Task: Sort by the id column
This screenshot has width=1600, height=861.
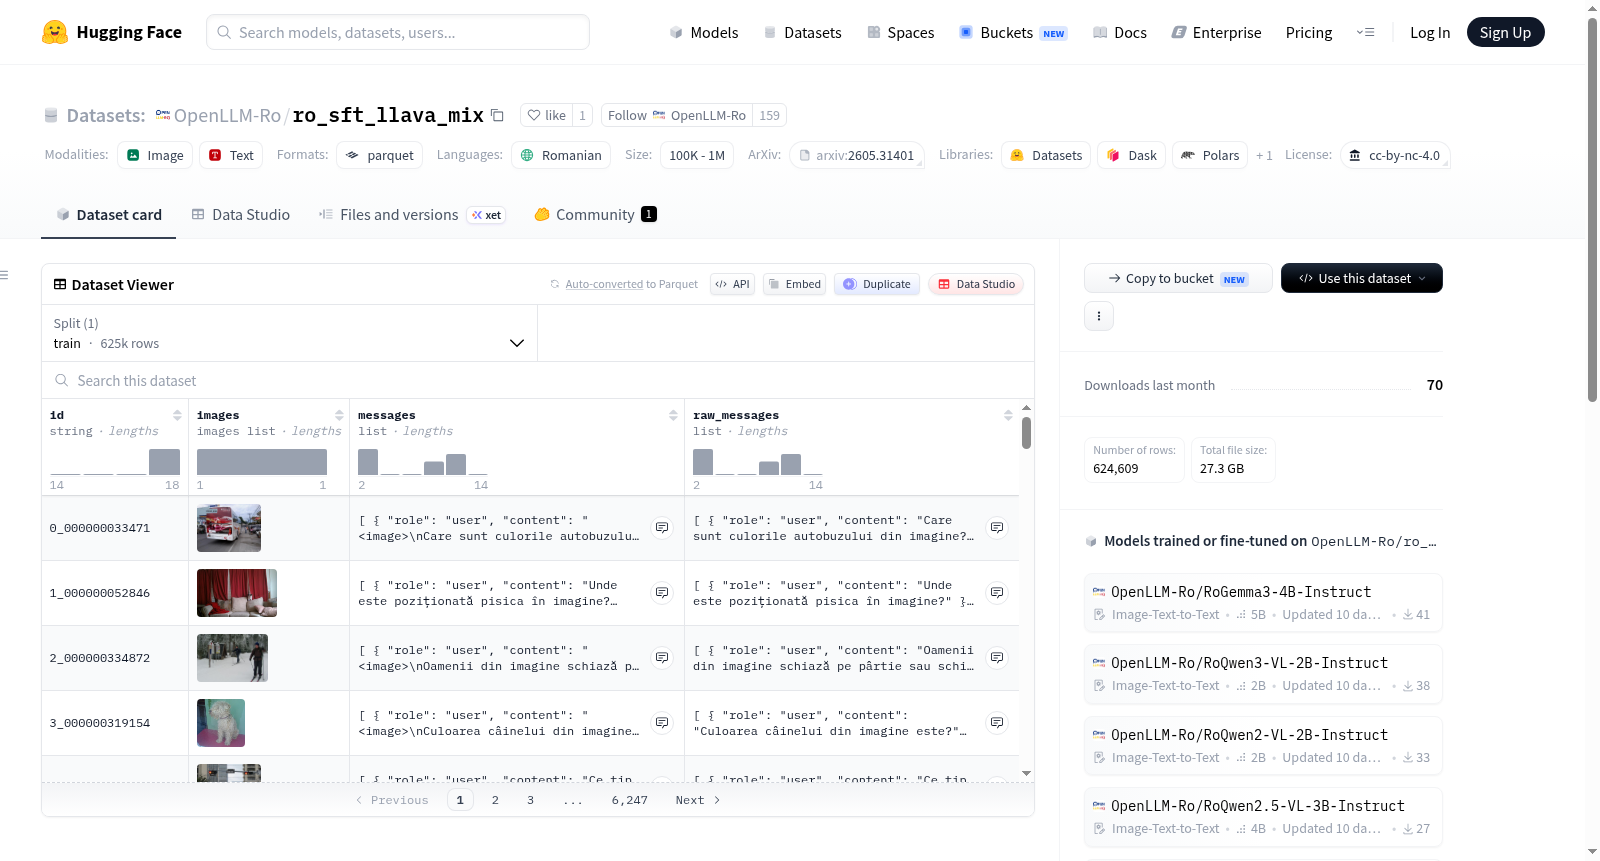Action: tap(177, 415)
